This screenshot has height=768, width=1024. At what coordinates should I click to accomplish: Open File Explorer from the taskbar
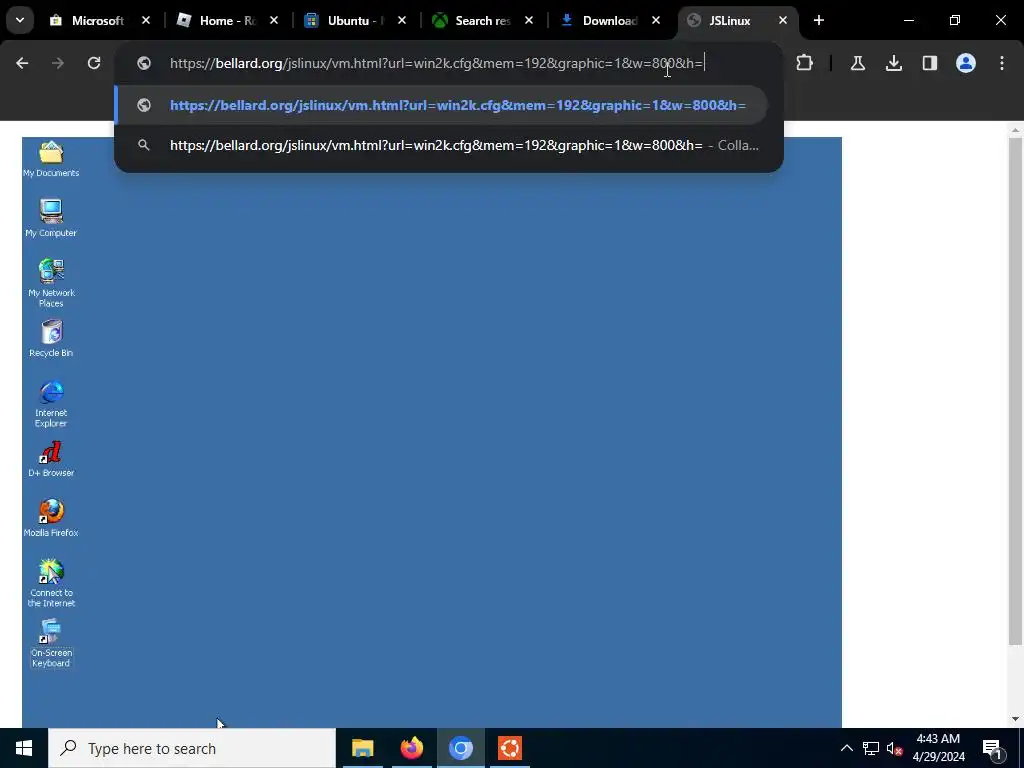coord(362,748)
